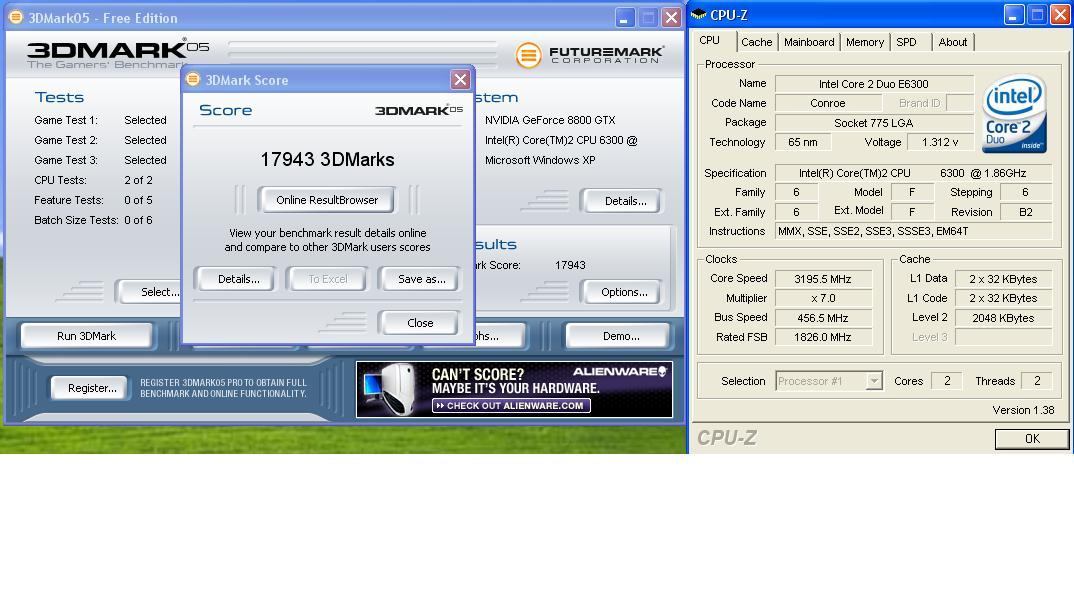Click the To Excel button
The height and width of the screenshot is (600, 1074).
coord(327,279)
